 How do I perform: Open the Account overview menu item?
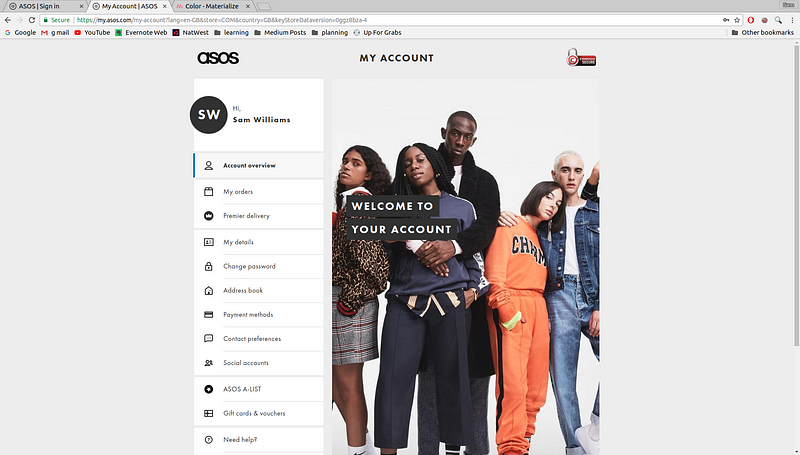[259, 165]
